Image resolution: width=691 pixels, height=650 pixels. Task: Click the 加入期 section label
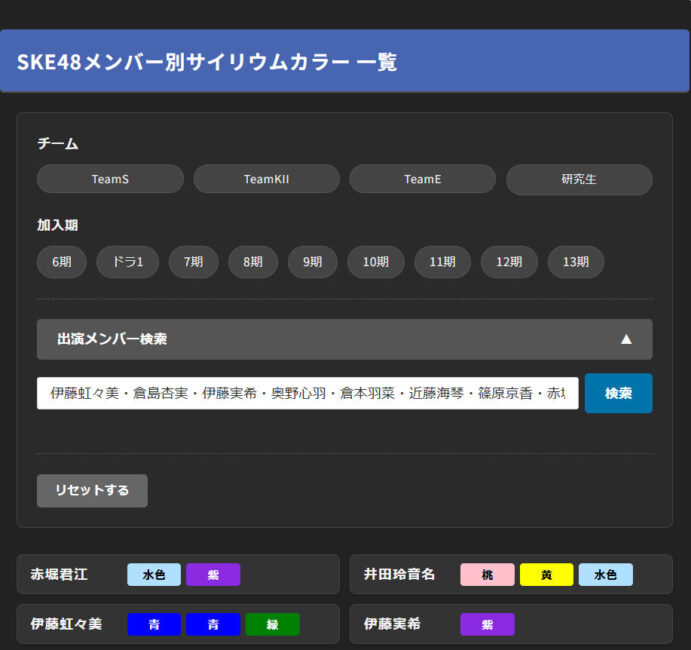[58, 225]
